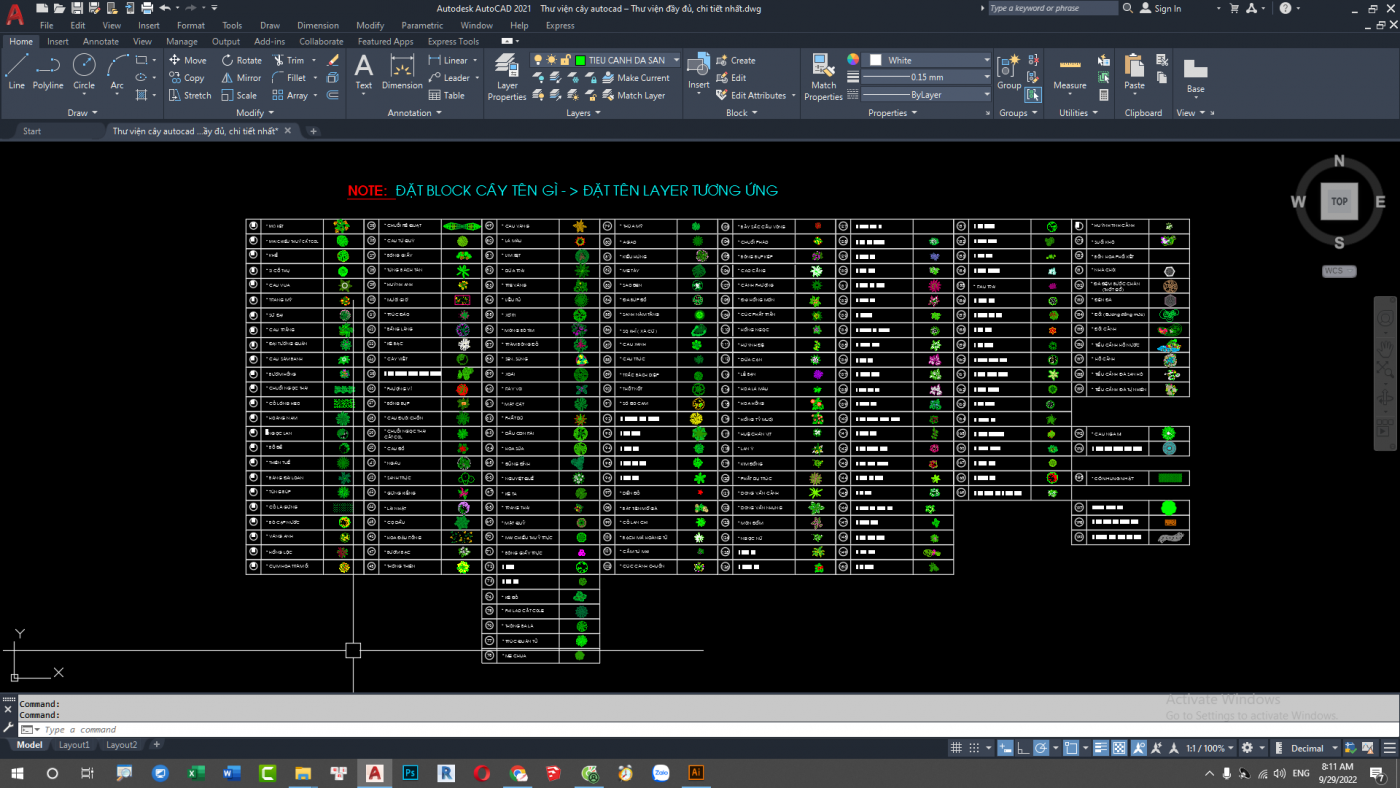1400x788 pixels.
Task: Open the Layout1 tab
Action: click(x=74, y=745)
